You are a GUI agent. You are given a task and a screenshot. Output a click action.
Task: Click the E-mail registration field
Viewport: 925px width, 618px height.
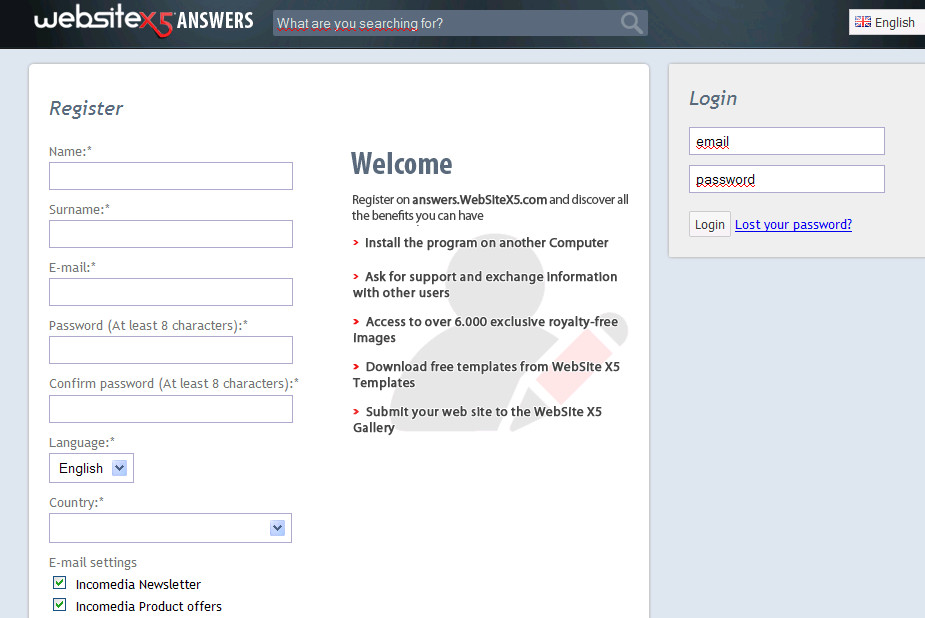click(x=170, y=292)
